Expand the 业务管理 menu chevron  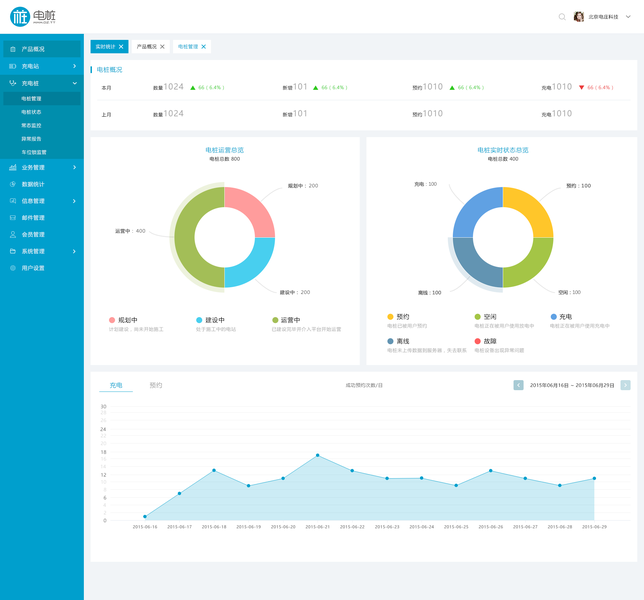74,167
